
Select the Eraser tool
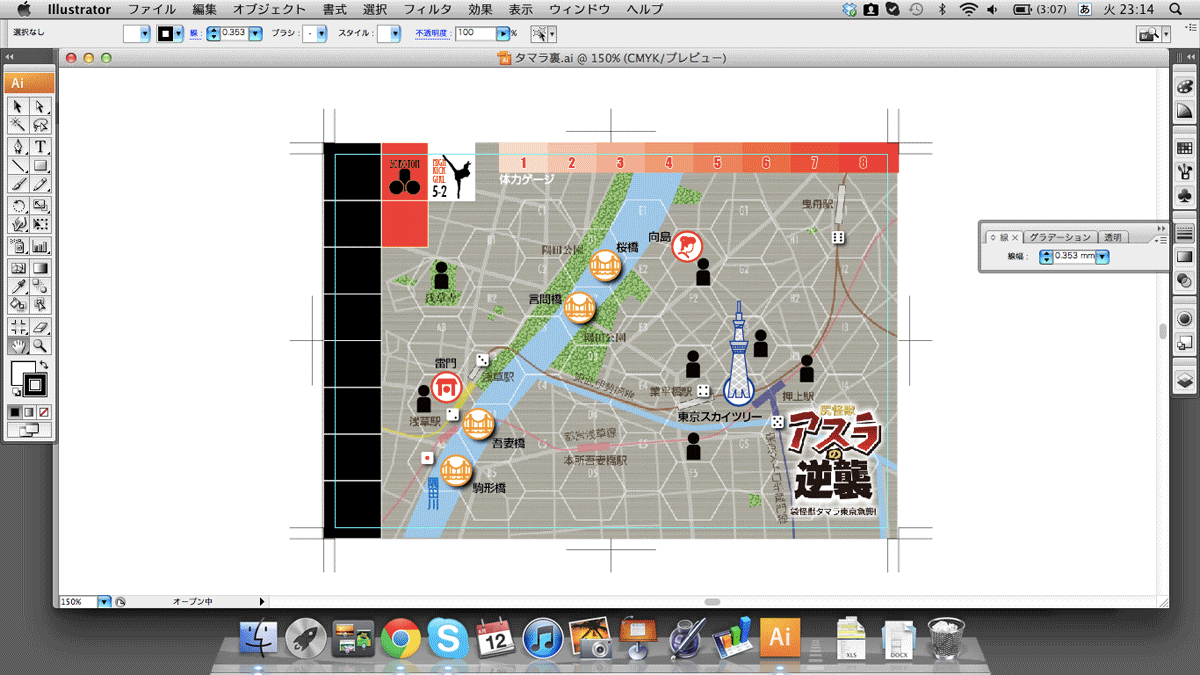point(40,326)
